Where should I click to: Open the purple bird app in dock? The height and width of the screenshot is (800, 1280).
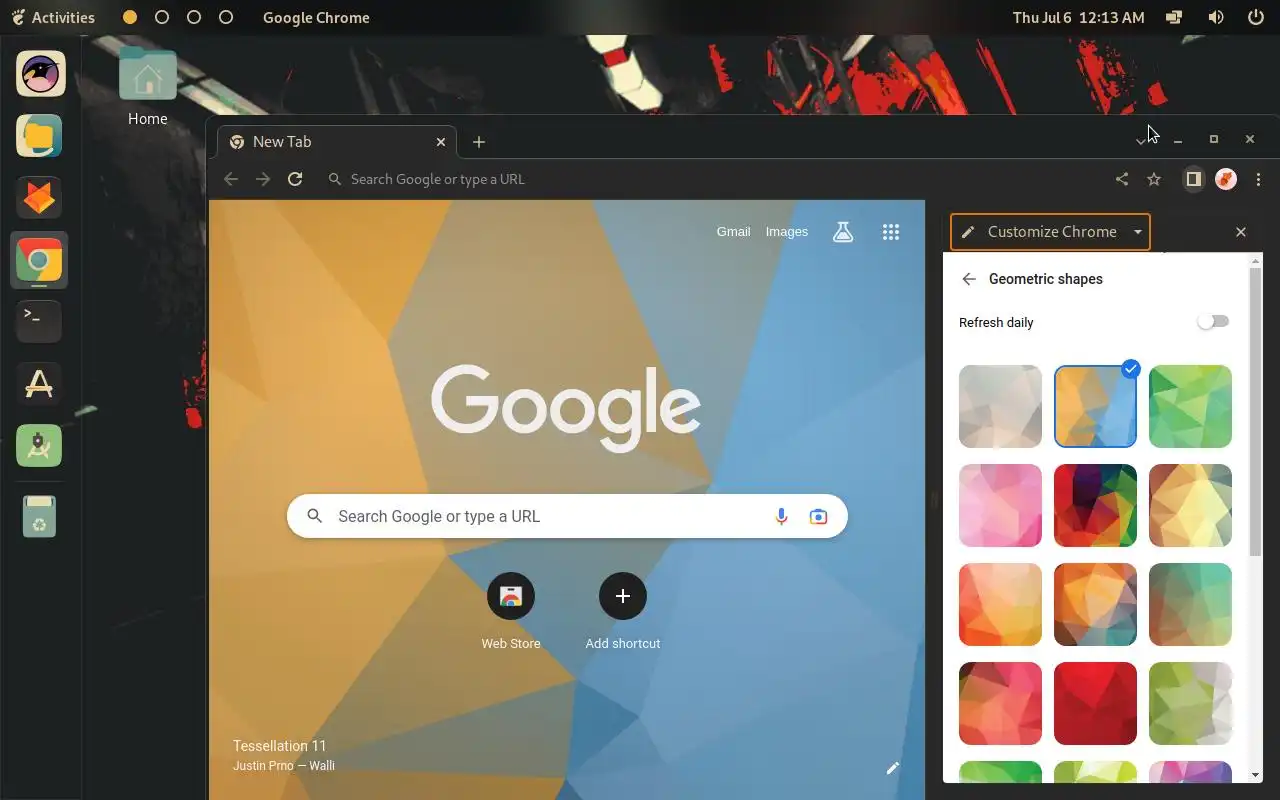tap(39, 74)
